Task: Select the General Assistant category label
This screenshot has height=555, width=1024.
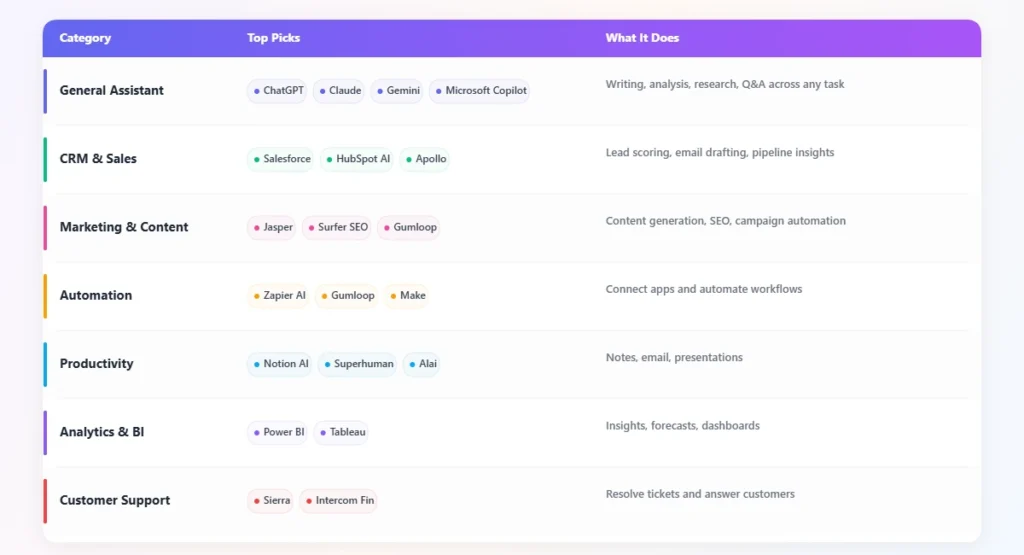Action: pos(112,91)
